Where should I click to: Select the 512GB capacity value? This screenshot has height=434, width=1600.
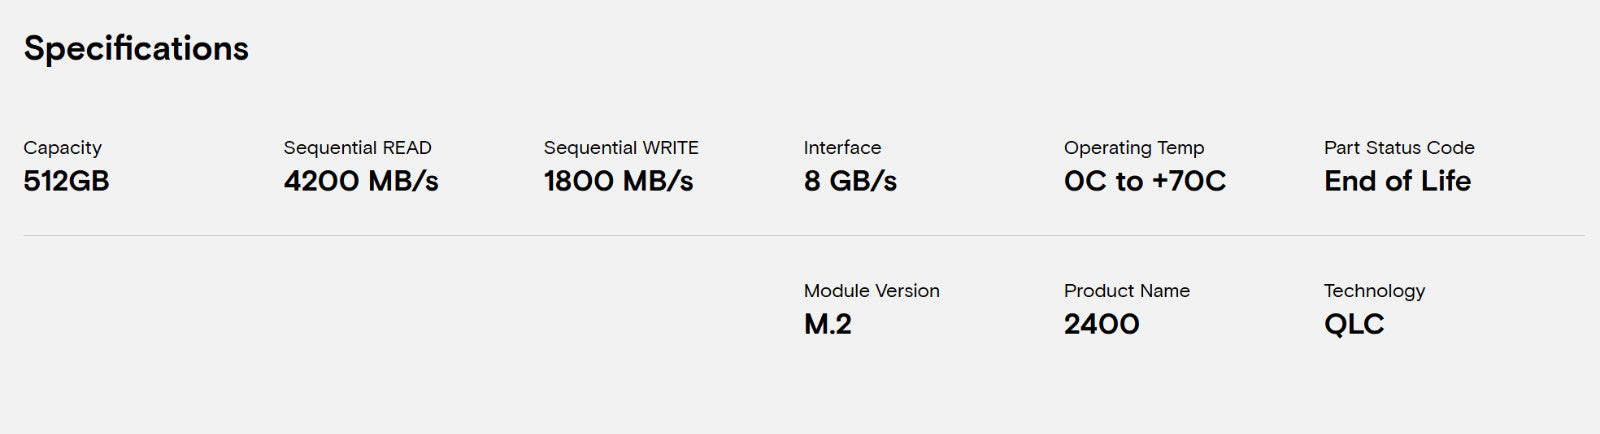(x=66, y=181)
